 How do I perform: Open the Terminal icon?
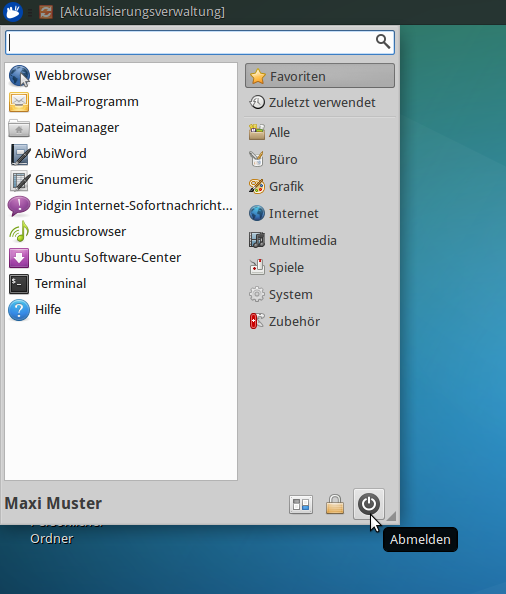[19, 284]
